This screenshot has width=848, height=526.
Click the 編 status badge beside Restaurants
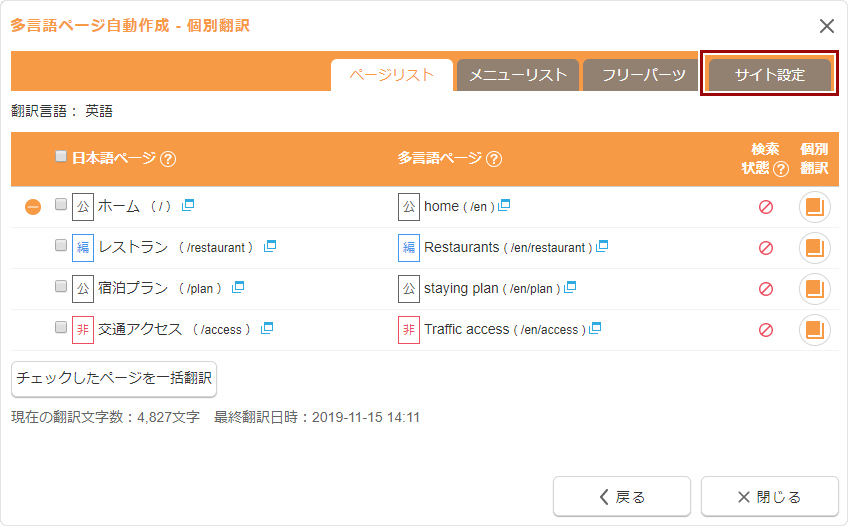pyautogui.click(x=409, y=248)
